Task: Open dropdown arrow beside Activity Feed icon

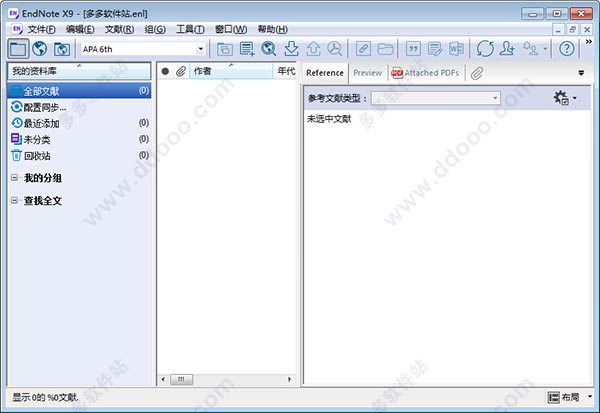Action: click(545, 49)
